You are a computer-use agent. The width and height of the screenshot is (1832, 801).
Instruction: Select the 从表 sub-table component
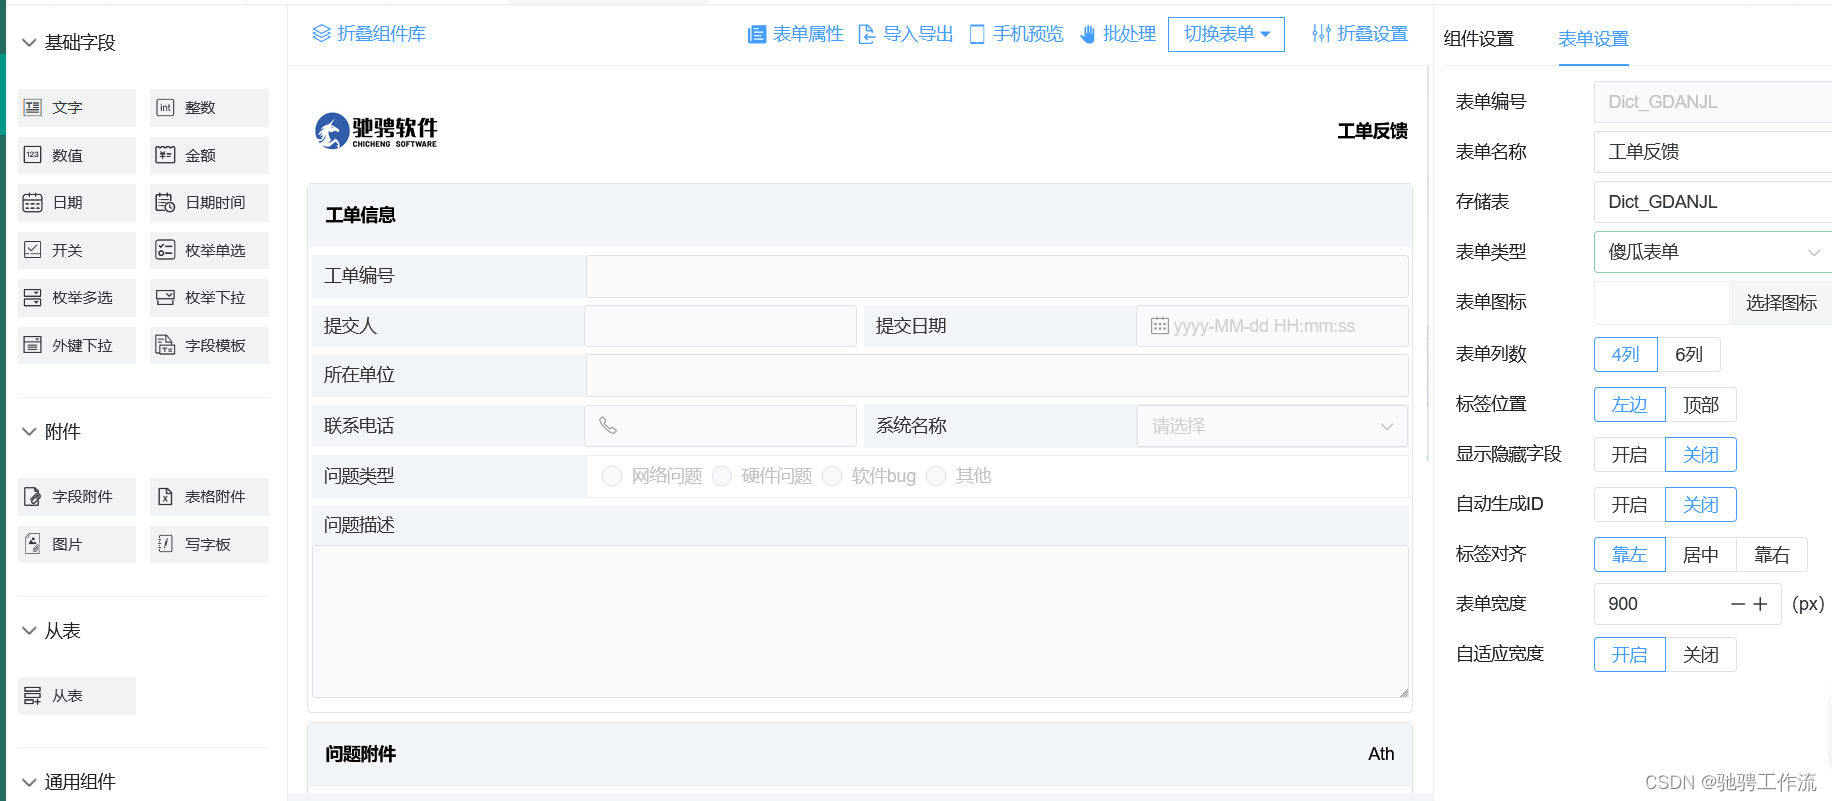(77, 696)
